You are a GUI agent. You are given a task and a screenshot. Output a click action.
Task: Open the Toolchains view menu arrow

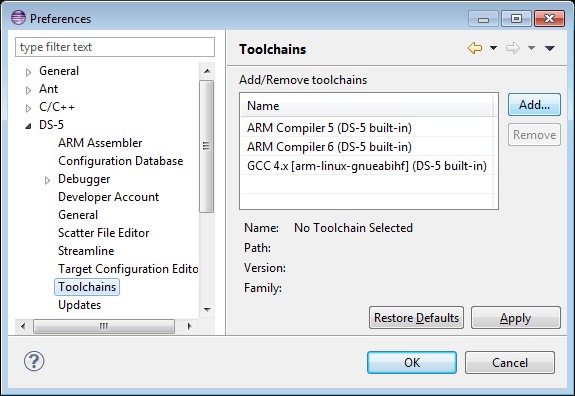pyautogui.click(x=550, y=48)
